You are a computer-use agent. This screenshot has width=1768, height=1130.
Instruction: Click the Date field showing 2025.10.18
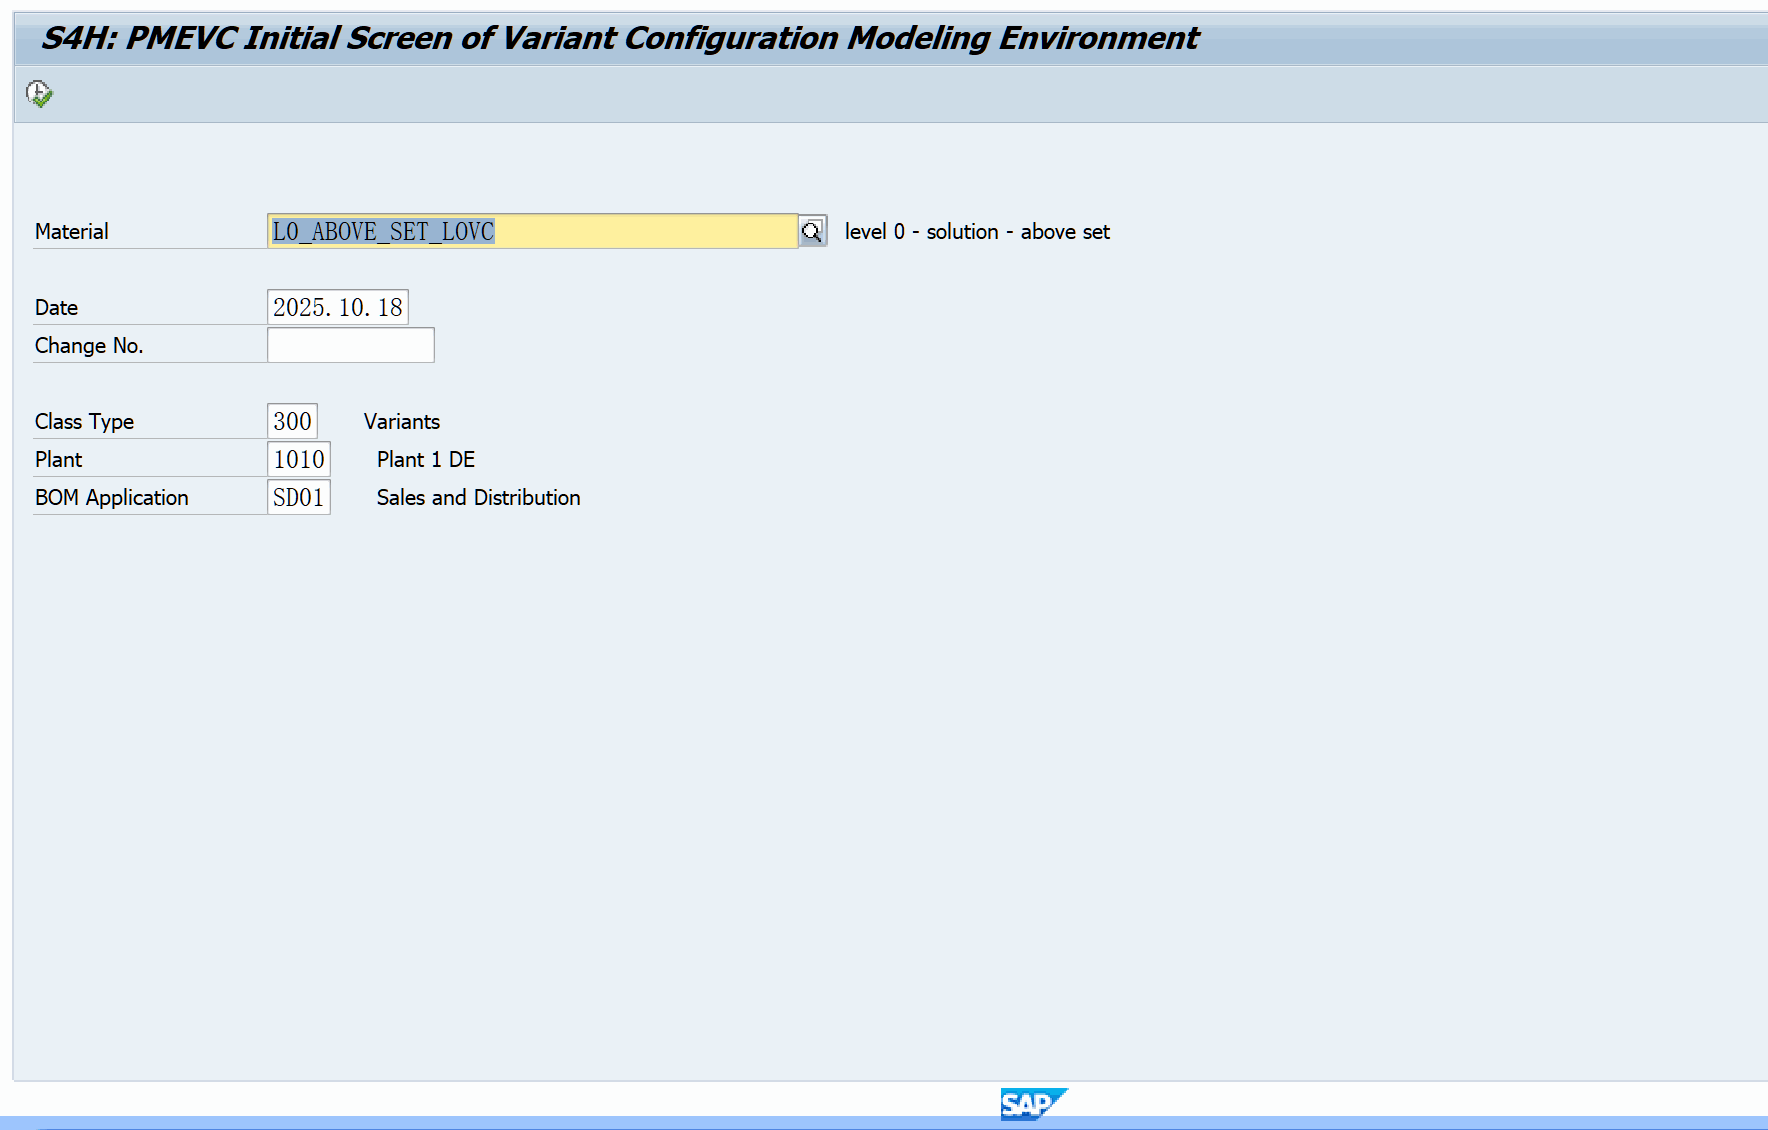[338, 307]
